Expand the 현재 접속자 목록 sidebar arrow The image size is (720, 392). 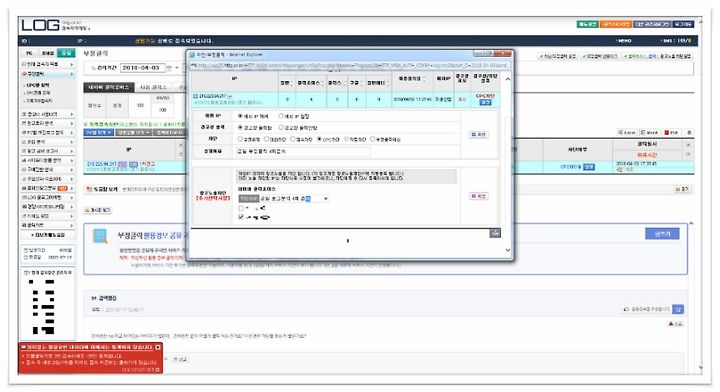(72, 64)
